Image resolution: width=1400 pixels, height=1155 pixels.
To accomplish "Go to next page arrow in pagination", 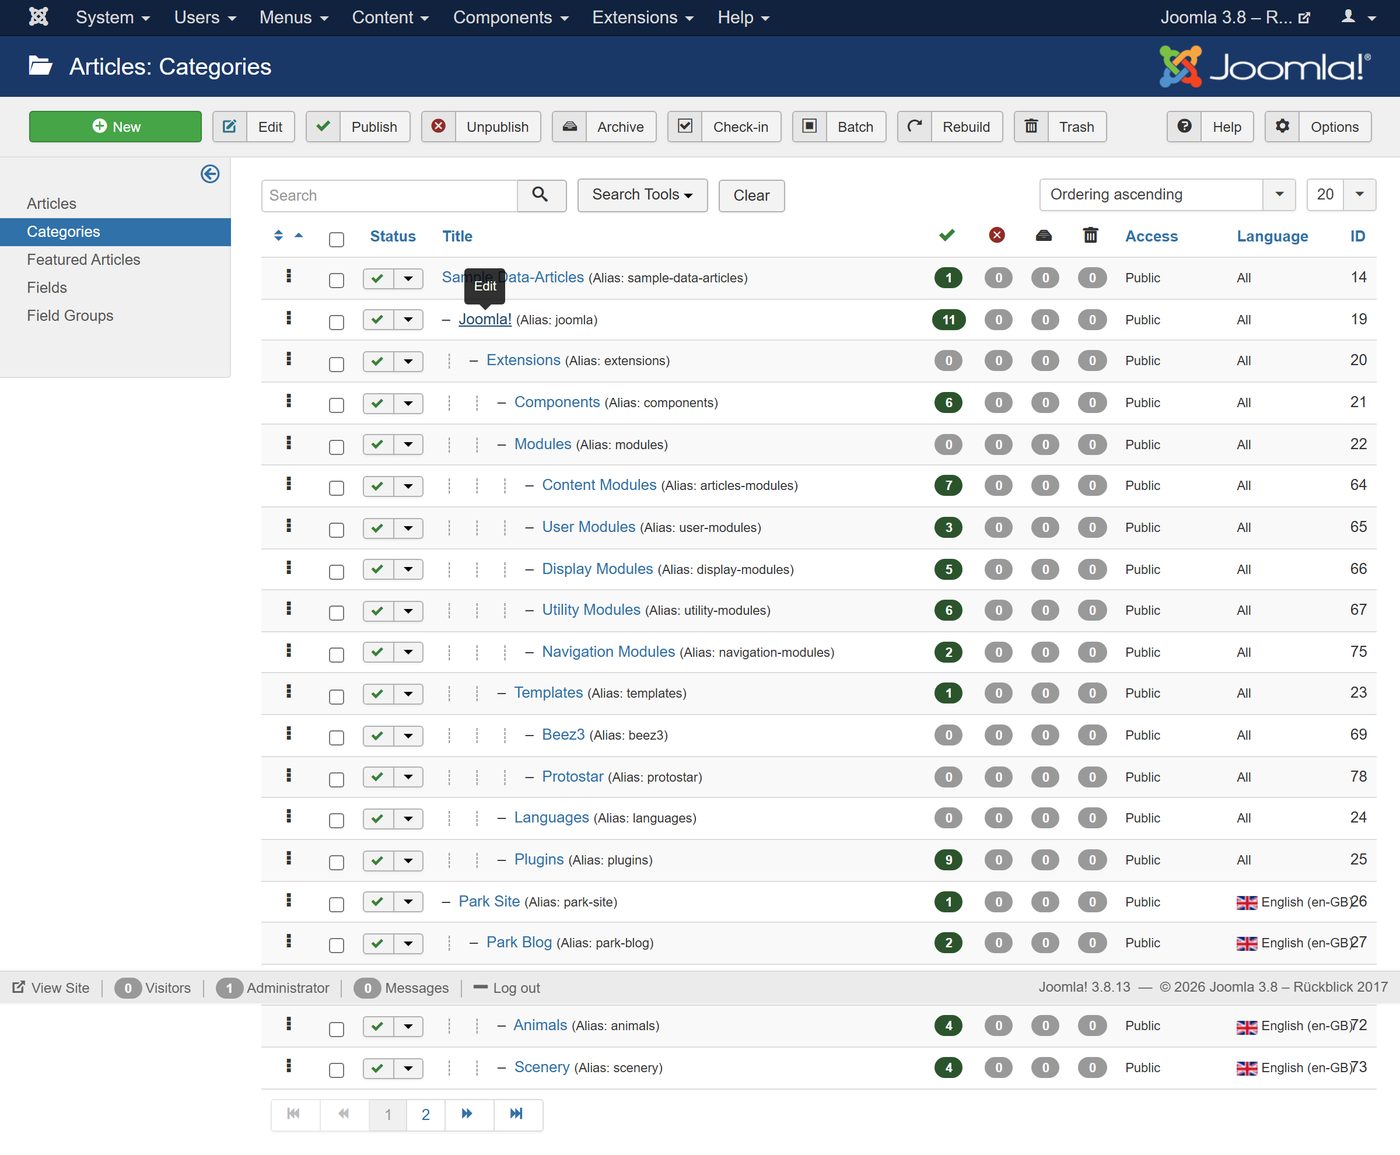I will pos(467,1115).
